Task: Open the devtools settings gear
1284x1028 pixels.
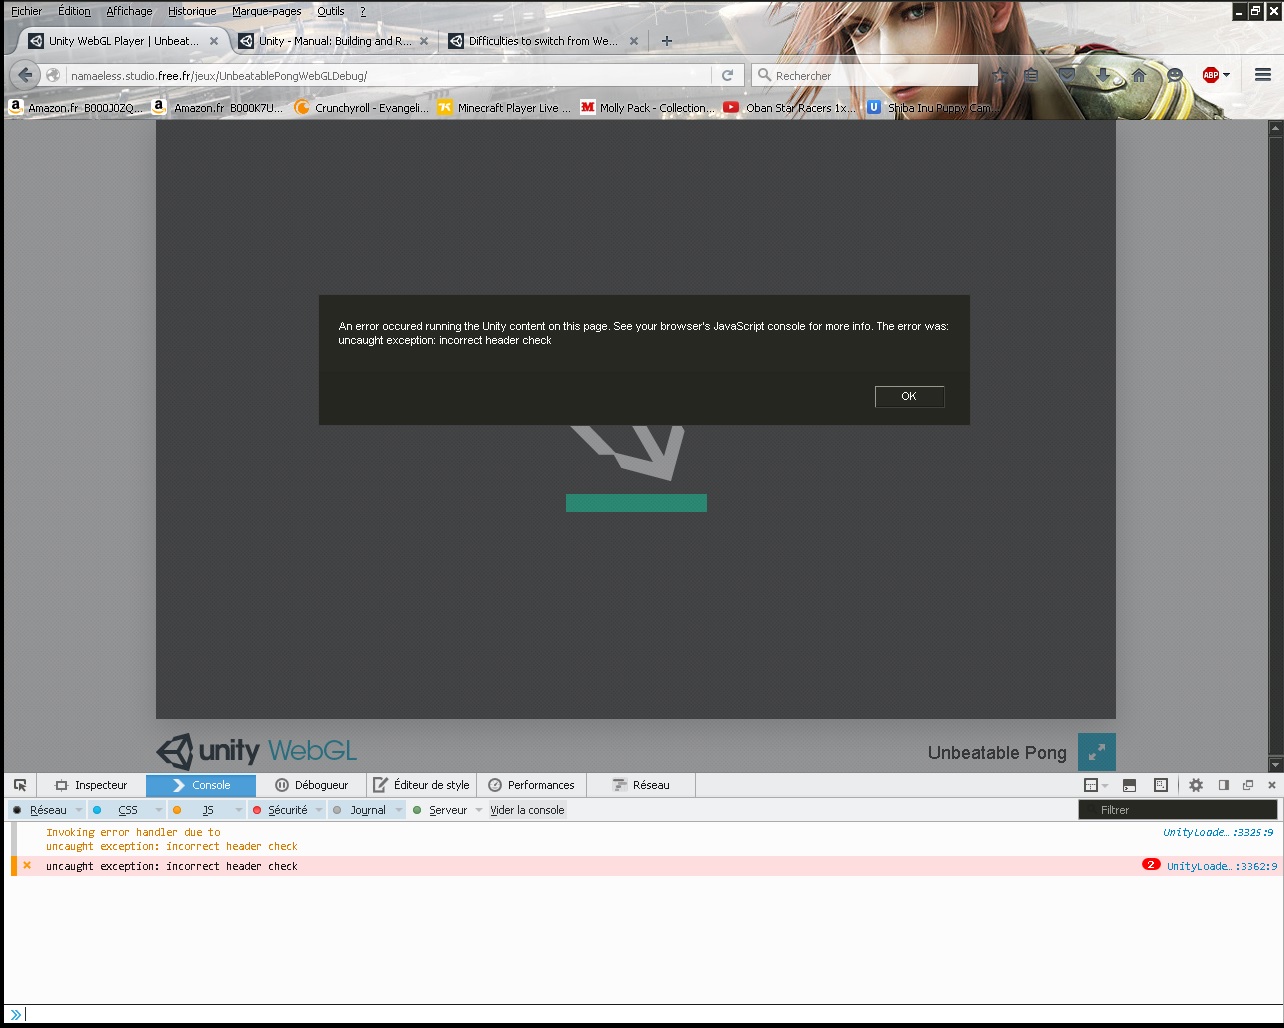Action: click(x=1194, y=785)
